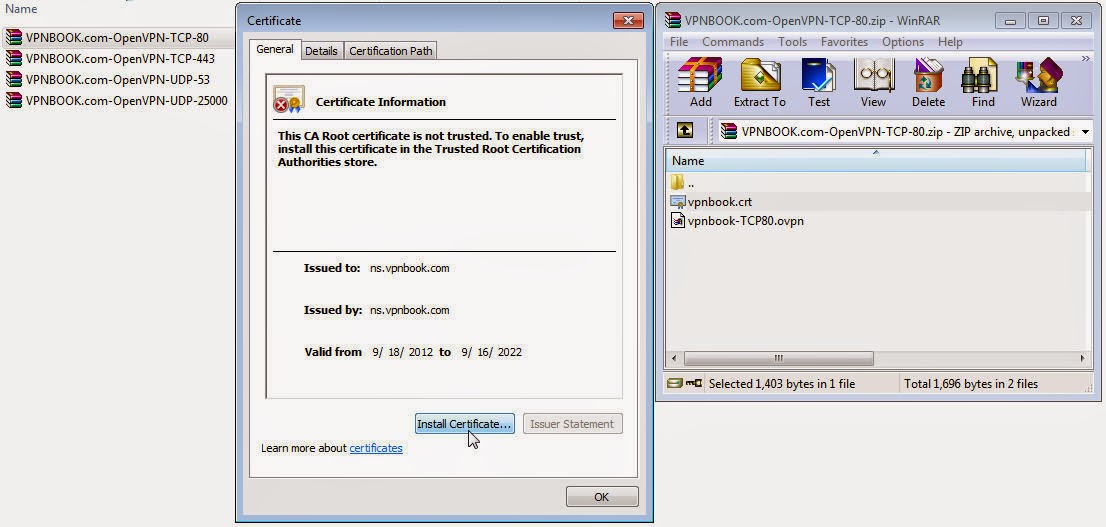Click the Test icon in WinRAR

[x=818, y=75]
